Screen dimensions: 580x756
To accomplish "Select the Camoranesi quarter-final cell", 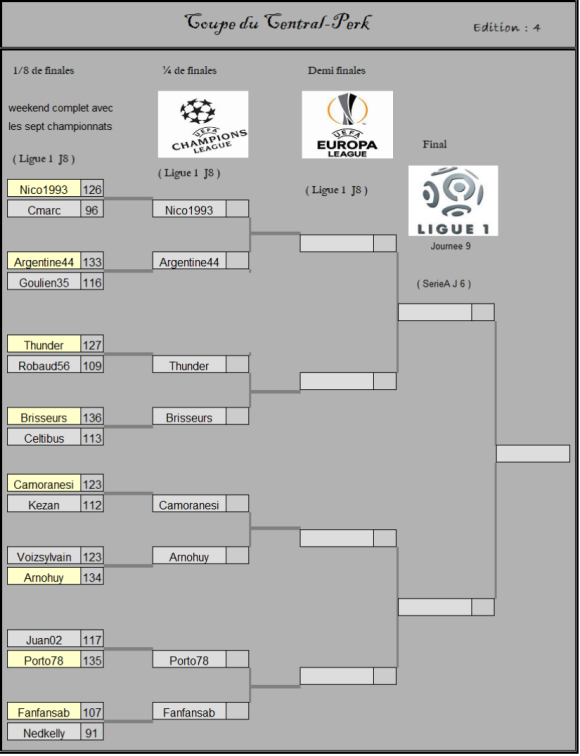I will (189, 504).
